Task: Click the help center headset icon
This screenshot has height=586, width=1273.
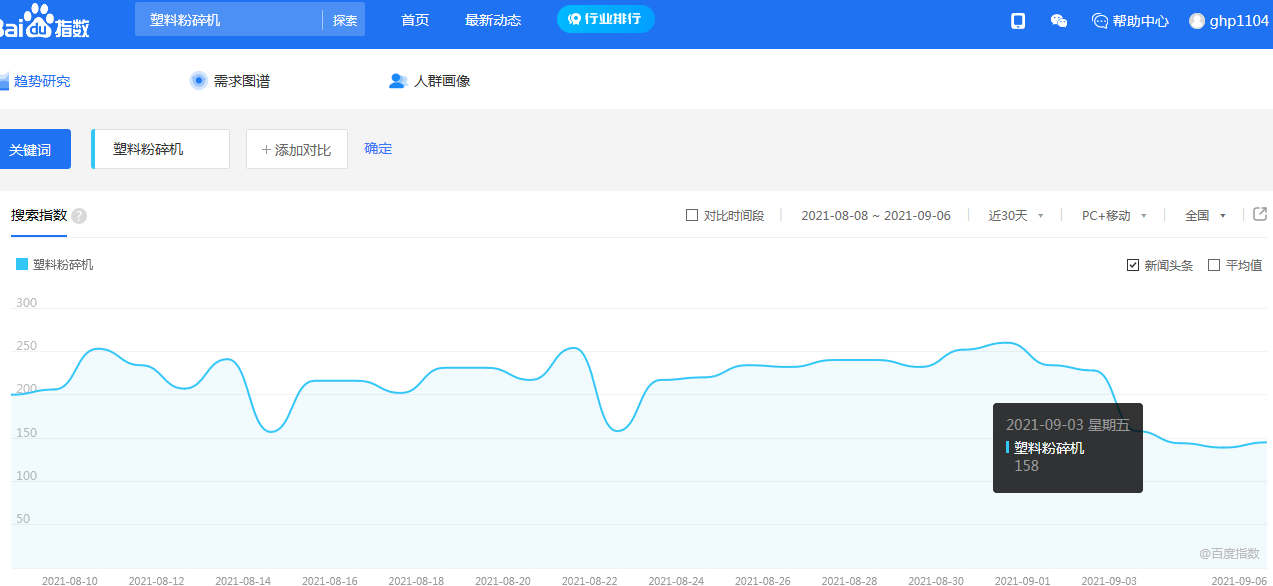Action: pyautogui.click(x=1100, y=21)
